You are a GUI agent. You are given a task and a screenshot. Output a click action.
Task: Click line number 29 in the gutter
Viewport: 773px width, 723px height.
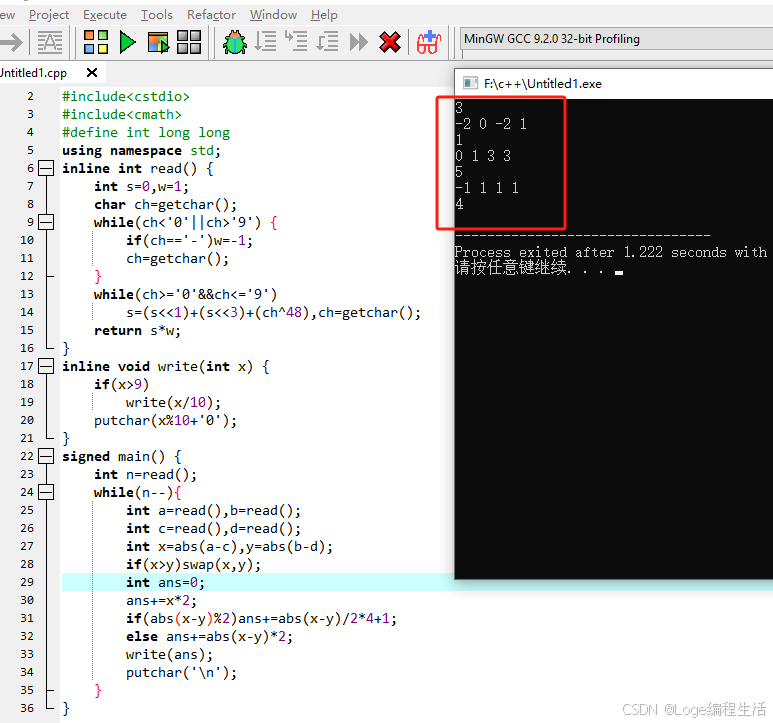coord(27,582)
